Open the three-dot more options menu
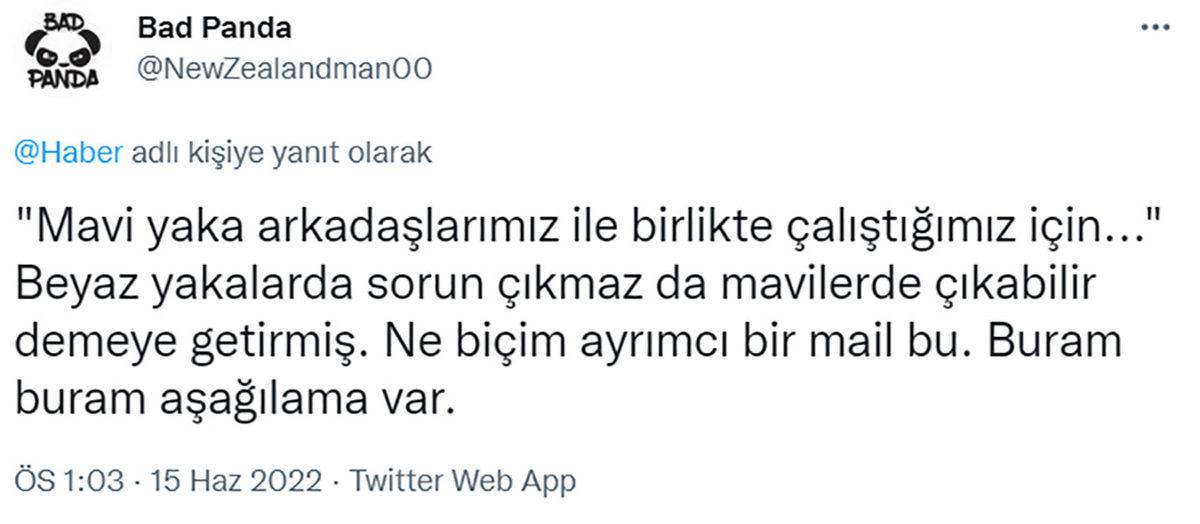The image size is (1200, 524). pos(1155,28)
